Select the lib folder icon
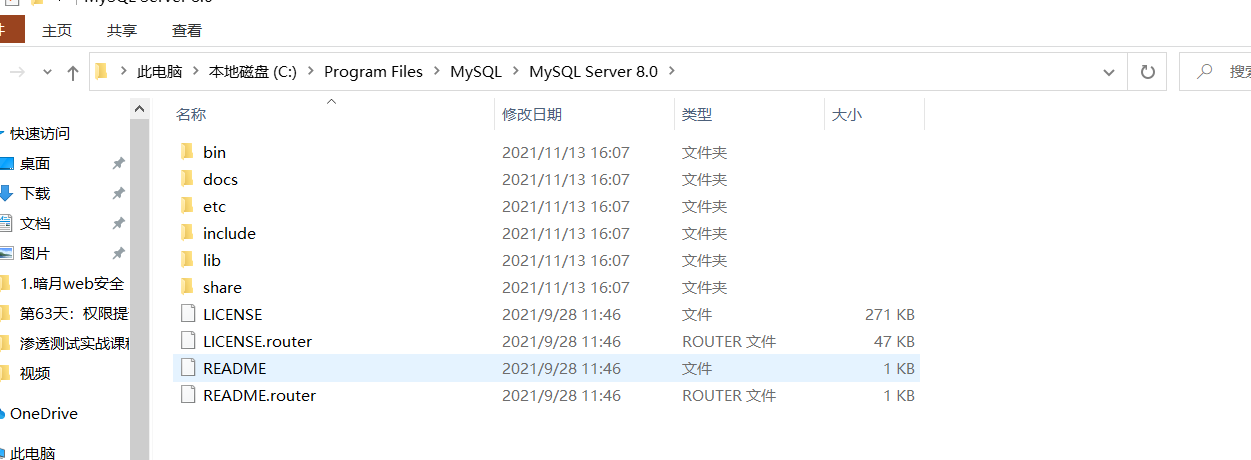The width and height of the screenshot is (1251, 460). [x=187, y=260]
